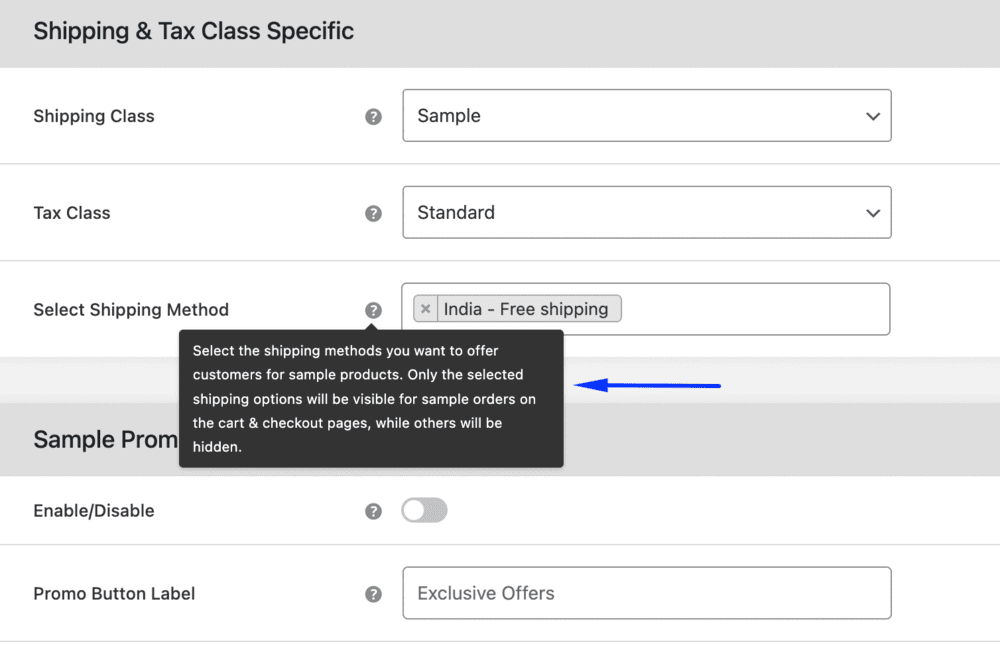Click the help icon for Promo Button Label
Screen dimensions: 1000x650
click(373, 594)
